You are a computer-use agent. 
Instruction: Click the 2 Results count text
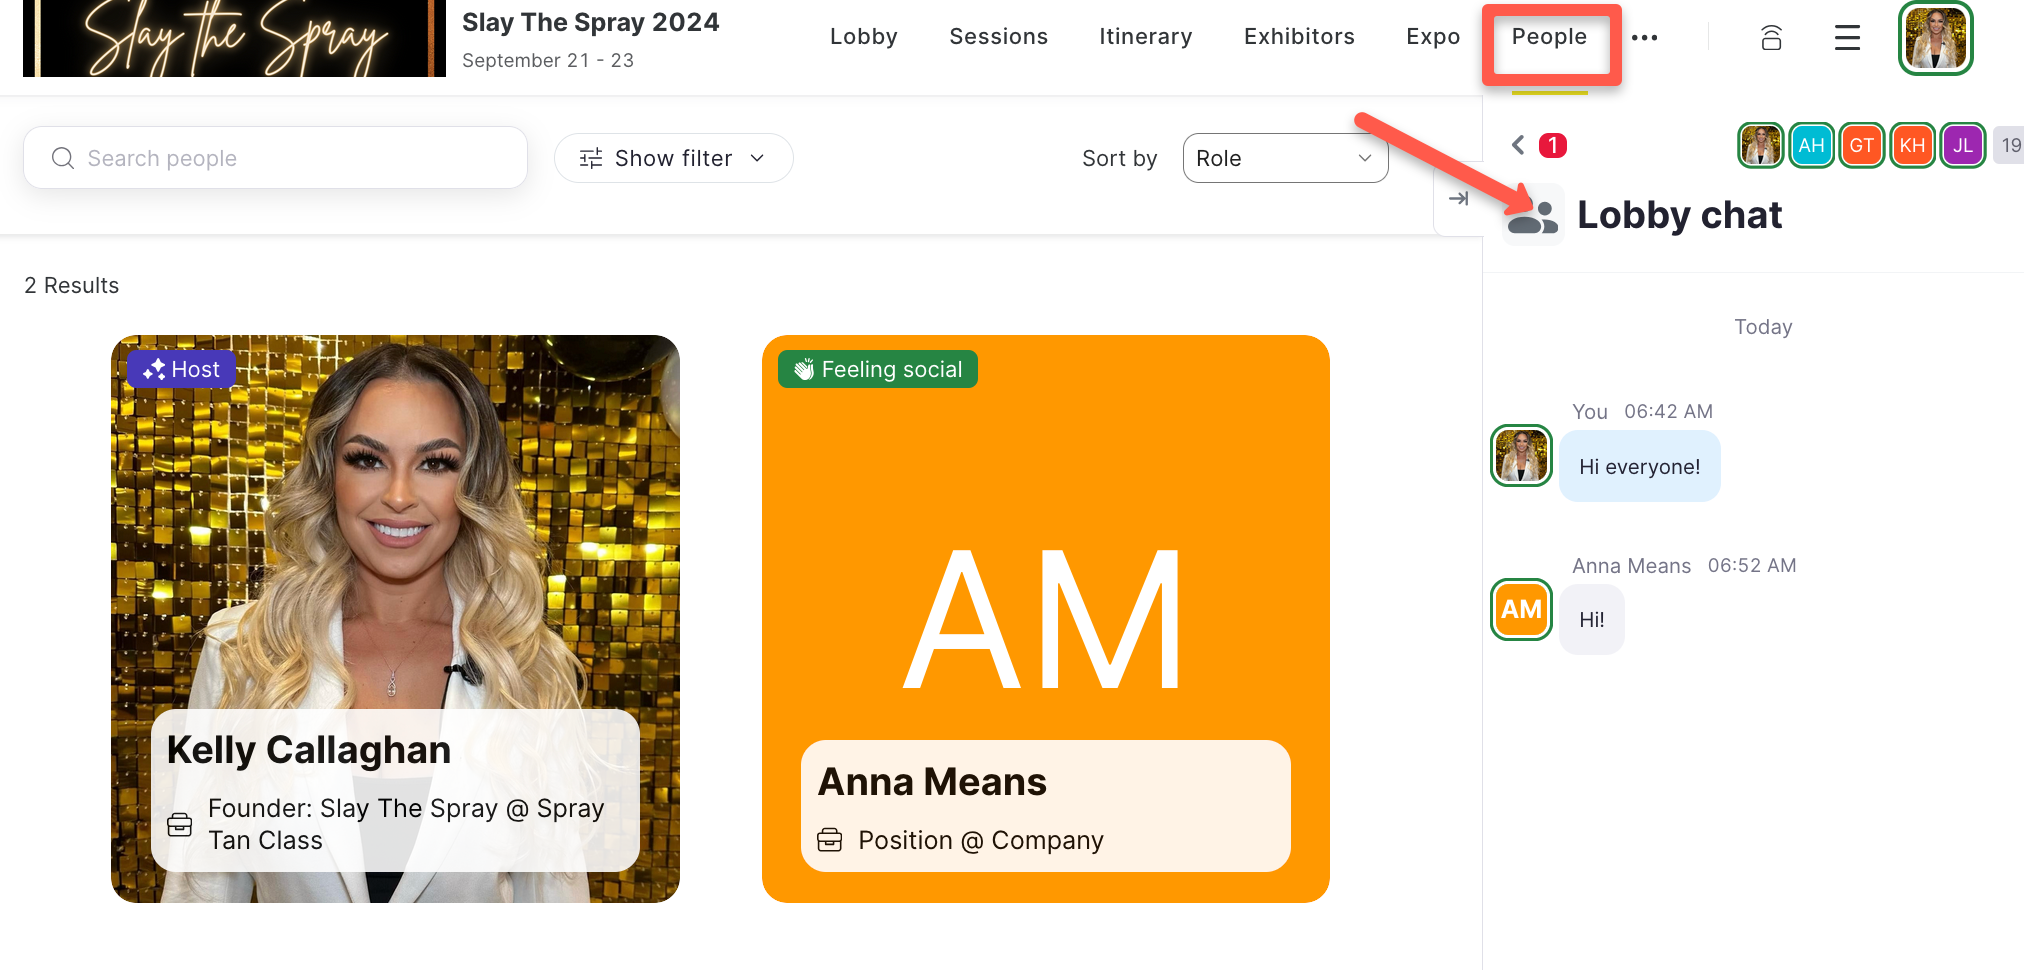[72, 286]
